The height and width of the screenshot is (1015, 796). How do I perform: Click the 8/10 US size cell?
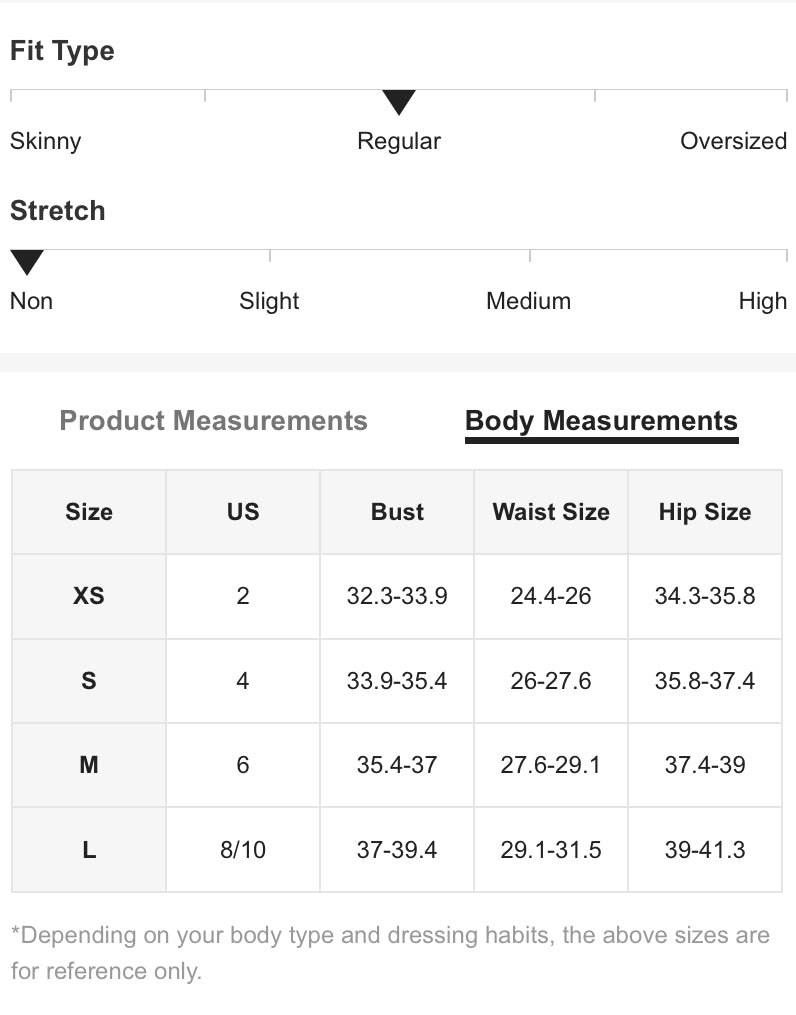point(243,850)
